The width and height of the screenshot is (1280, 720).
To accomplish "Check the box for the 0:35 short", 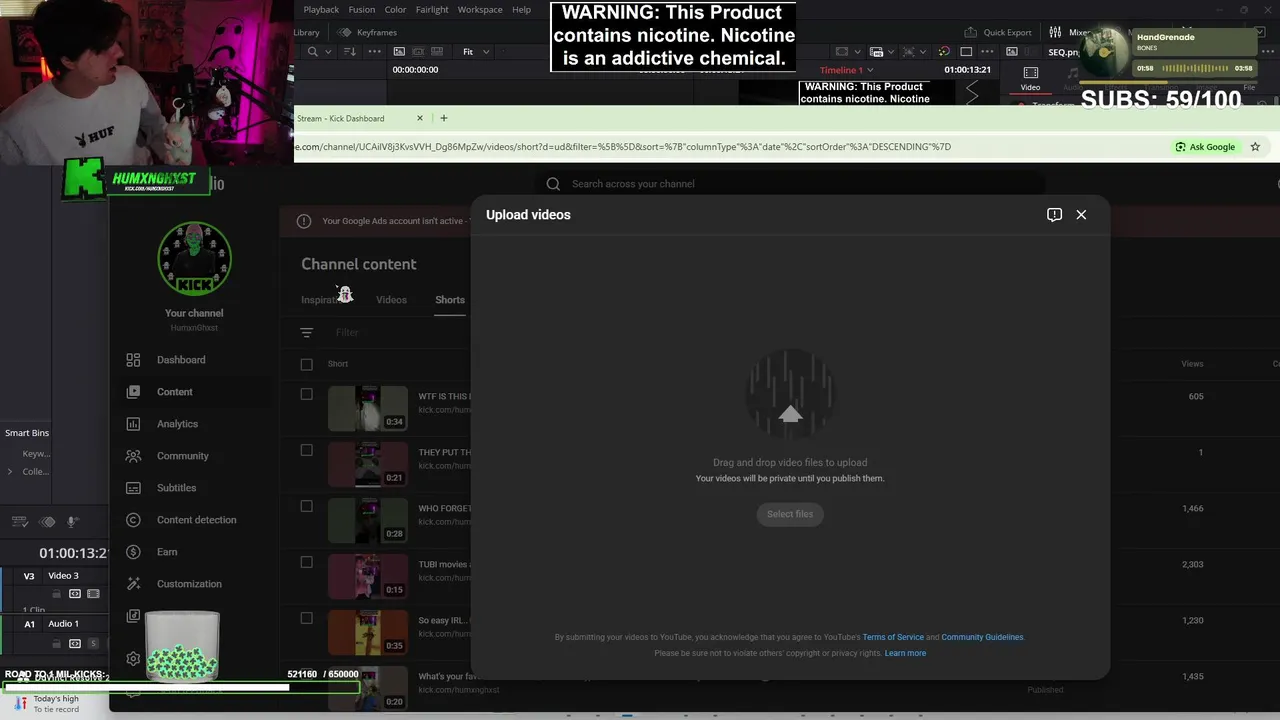I will pos(307,618).
